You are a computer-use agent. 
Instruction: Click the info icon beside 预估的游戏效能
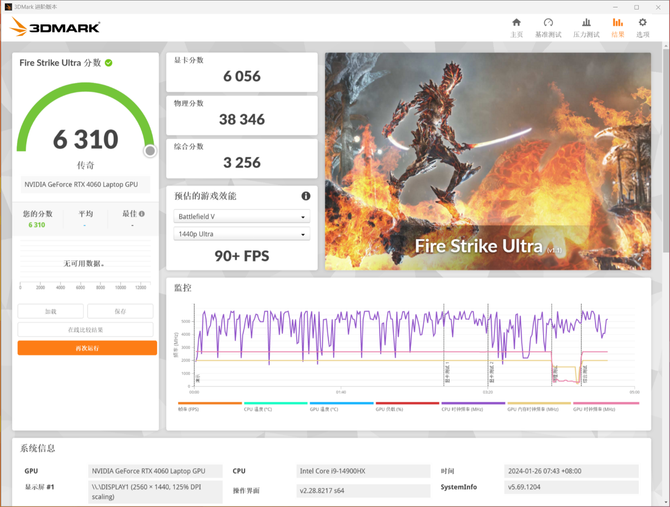point(306,196)
